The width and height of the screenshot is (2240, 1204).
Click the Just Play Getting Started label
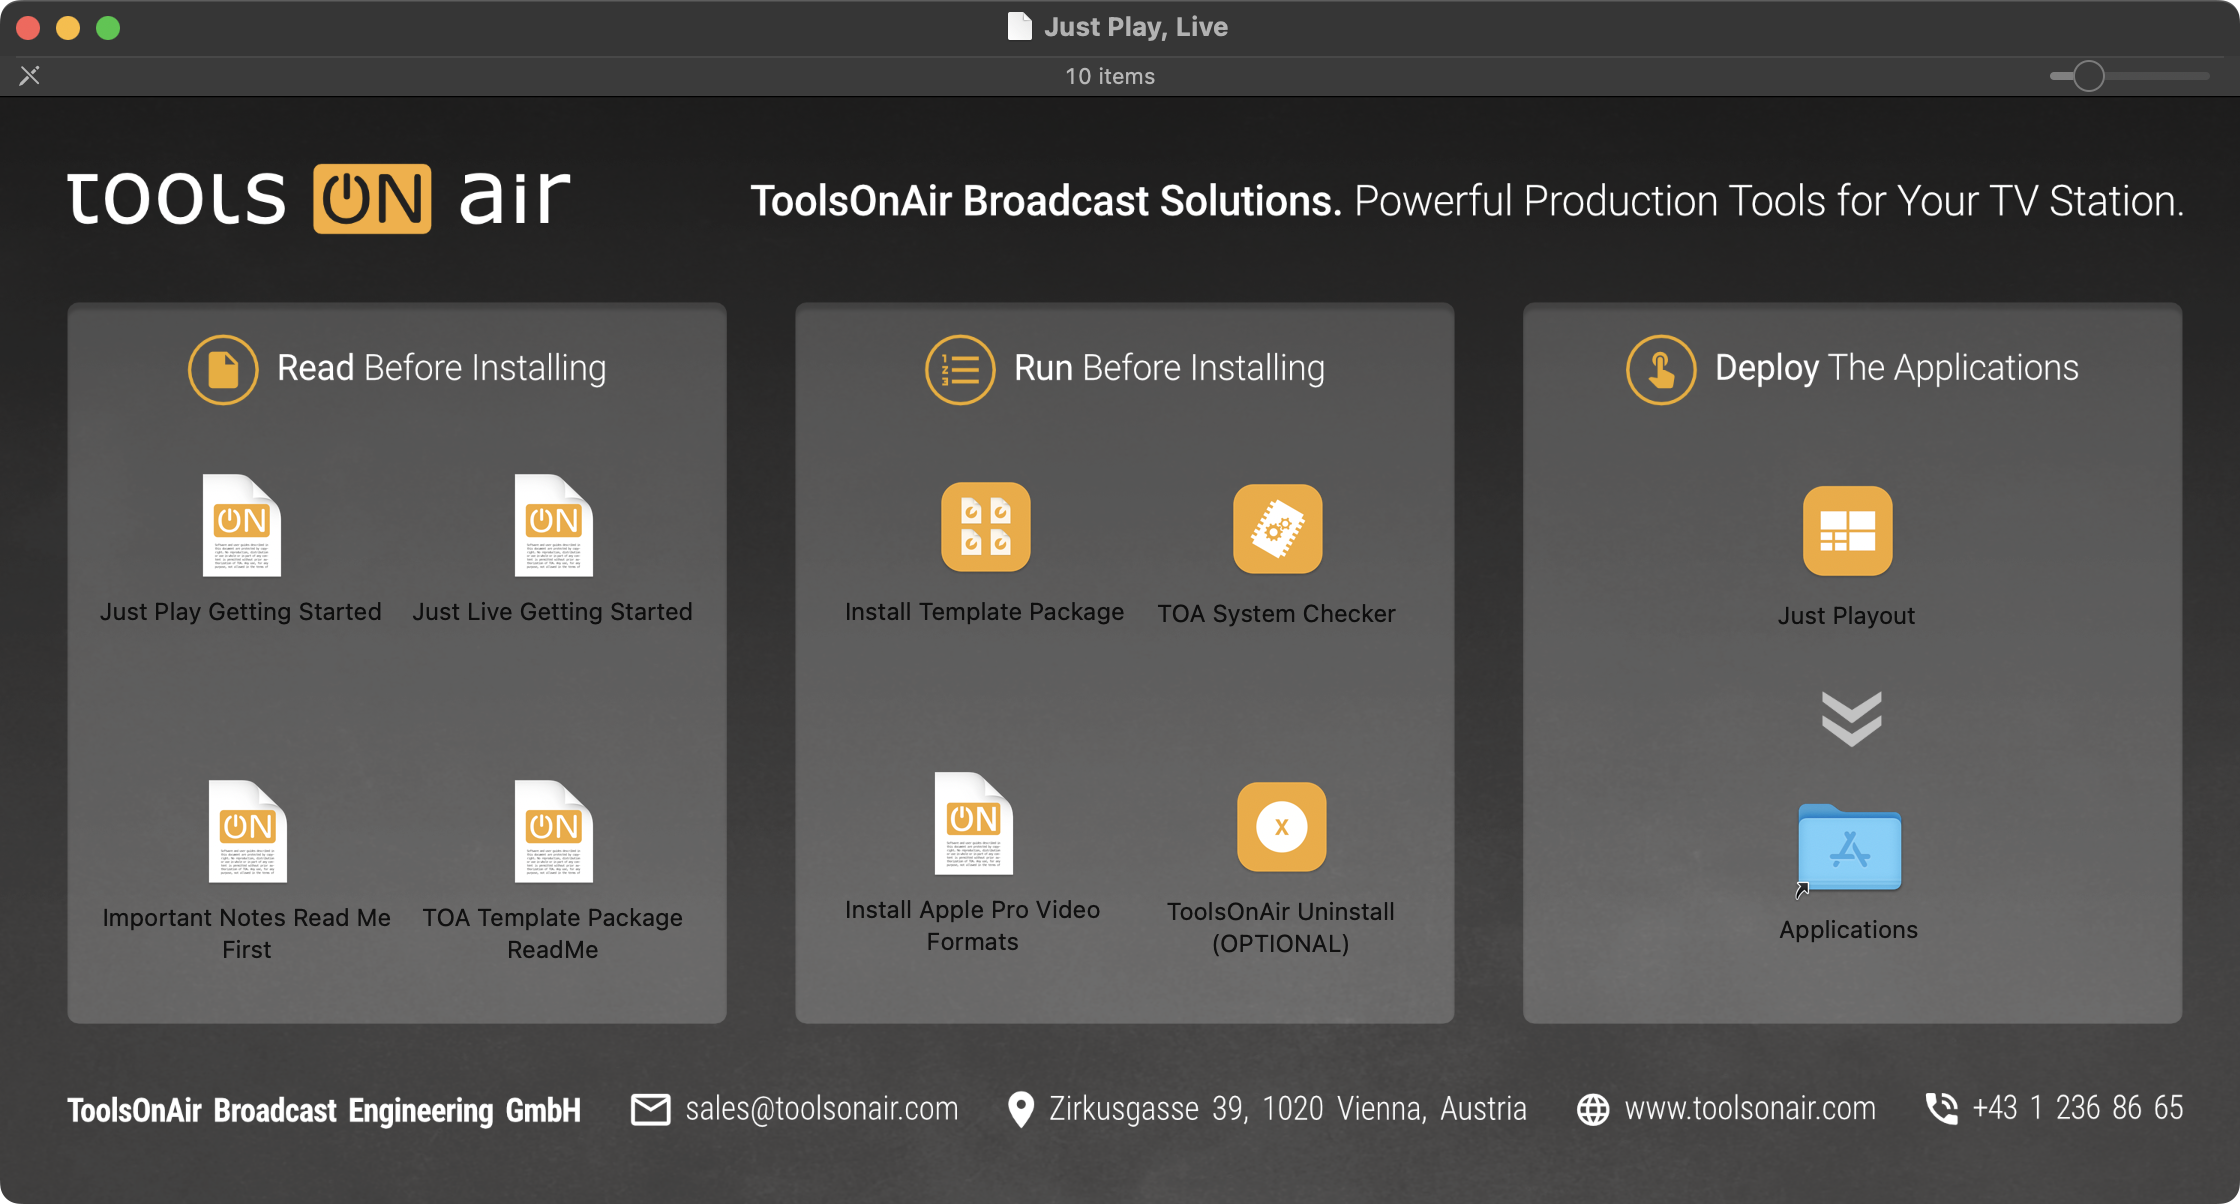[241, 612]
